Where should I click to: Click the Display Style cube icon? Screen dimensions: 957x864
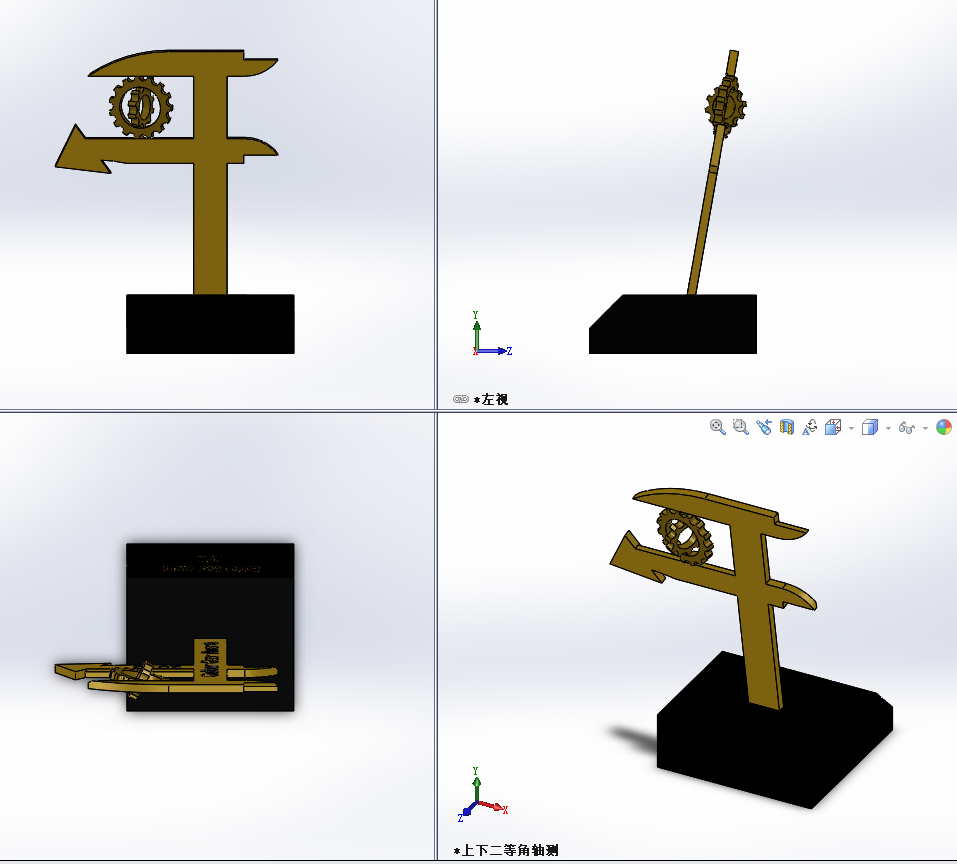tap(870, 427)
